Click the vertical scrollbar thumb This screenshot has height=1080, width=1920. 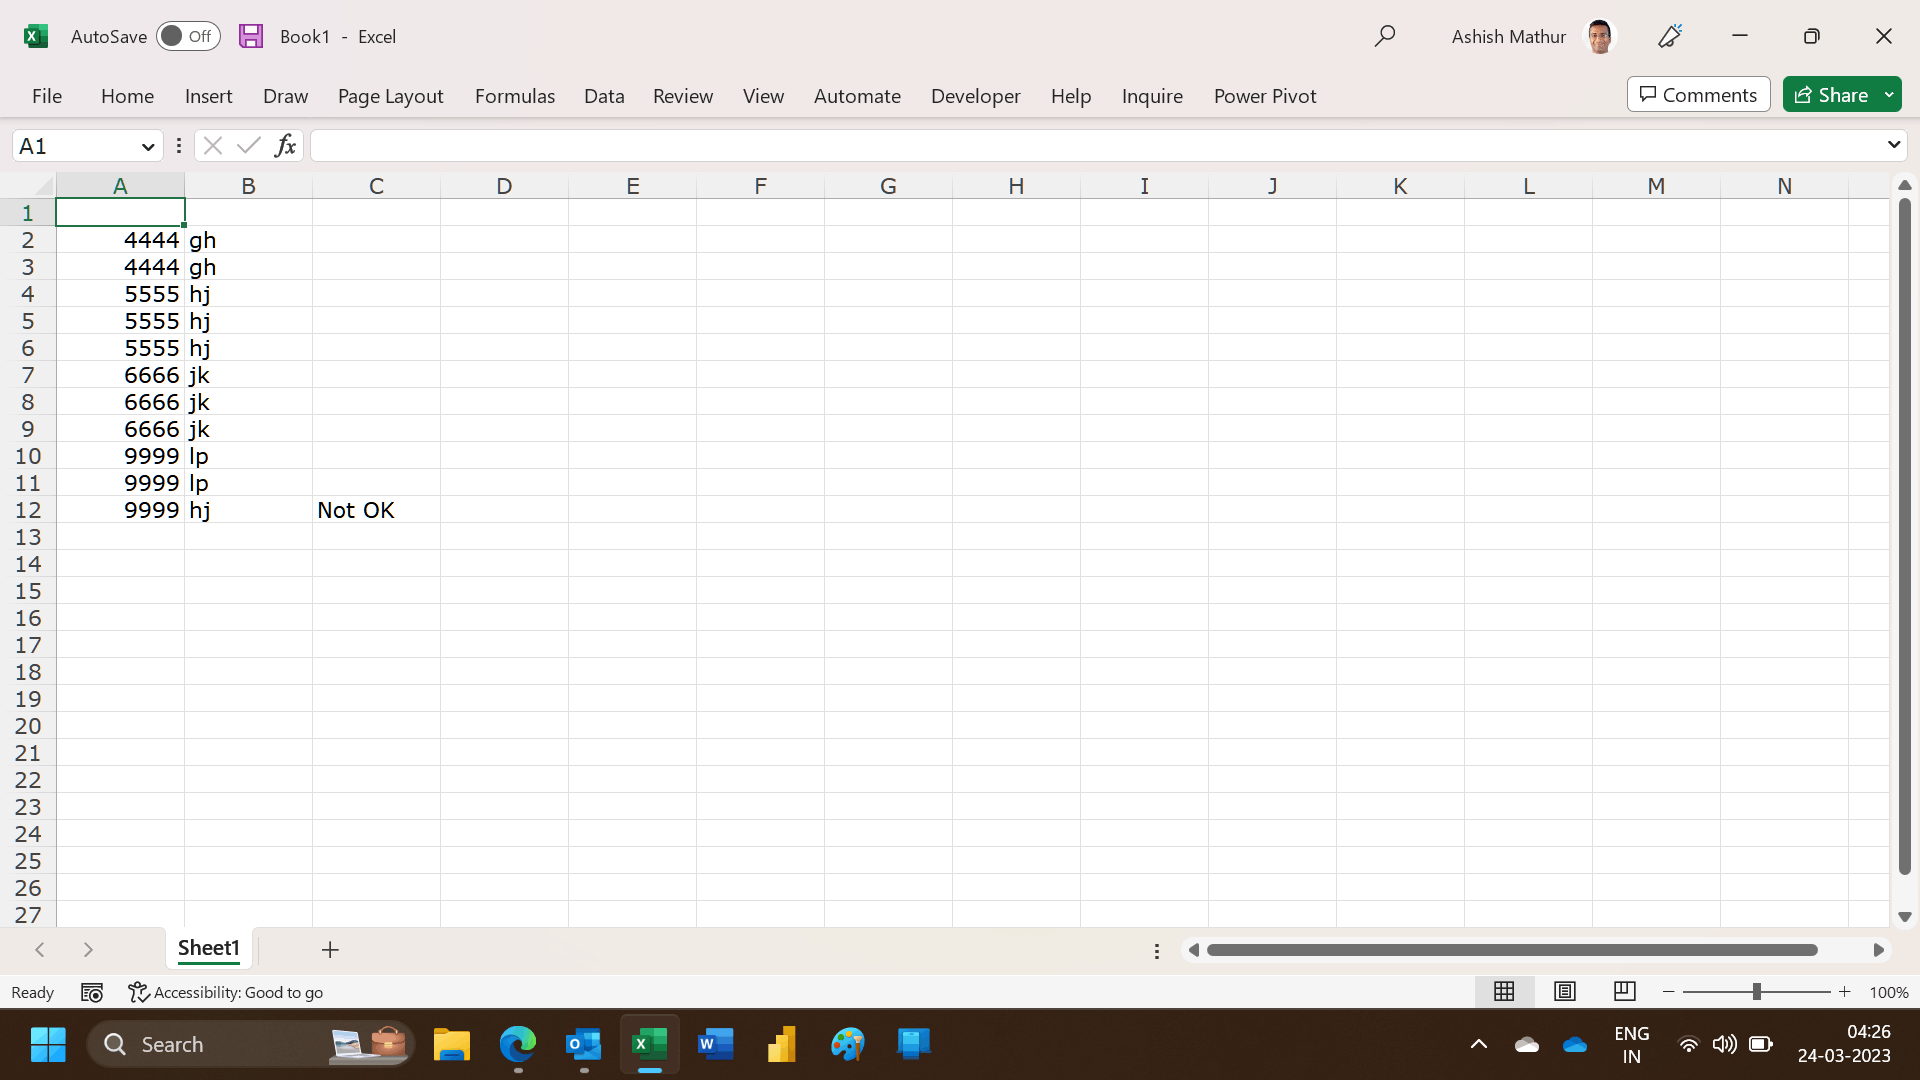(1905, 536)
